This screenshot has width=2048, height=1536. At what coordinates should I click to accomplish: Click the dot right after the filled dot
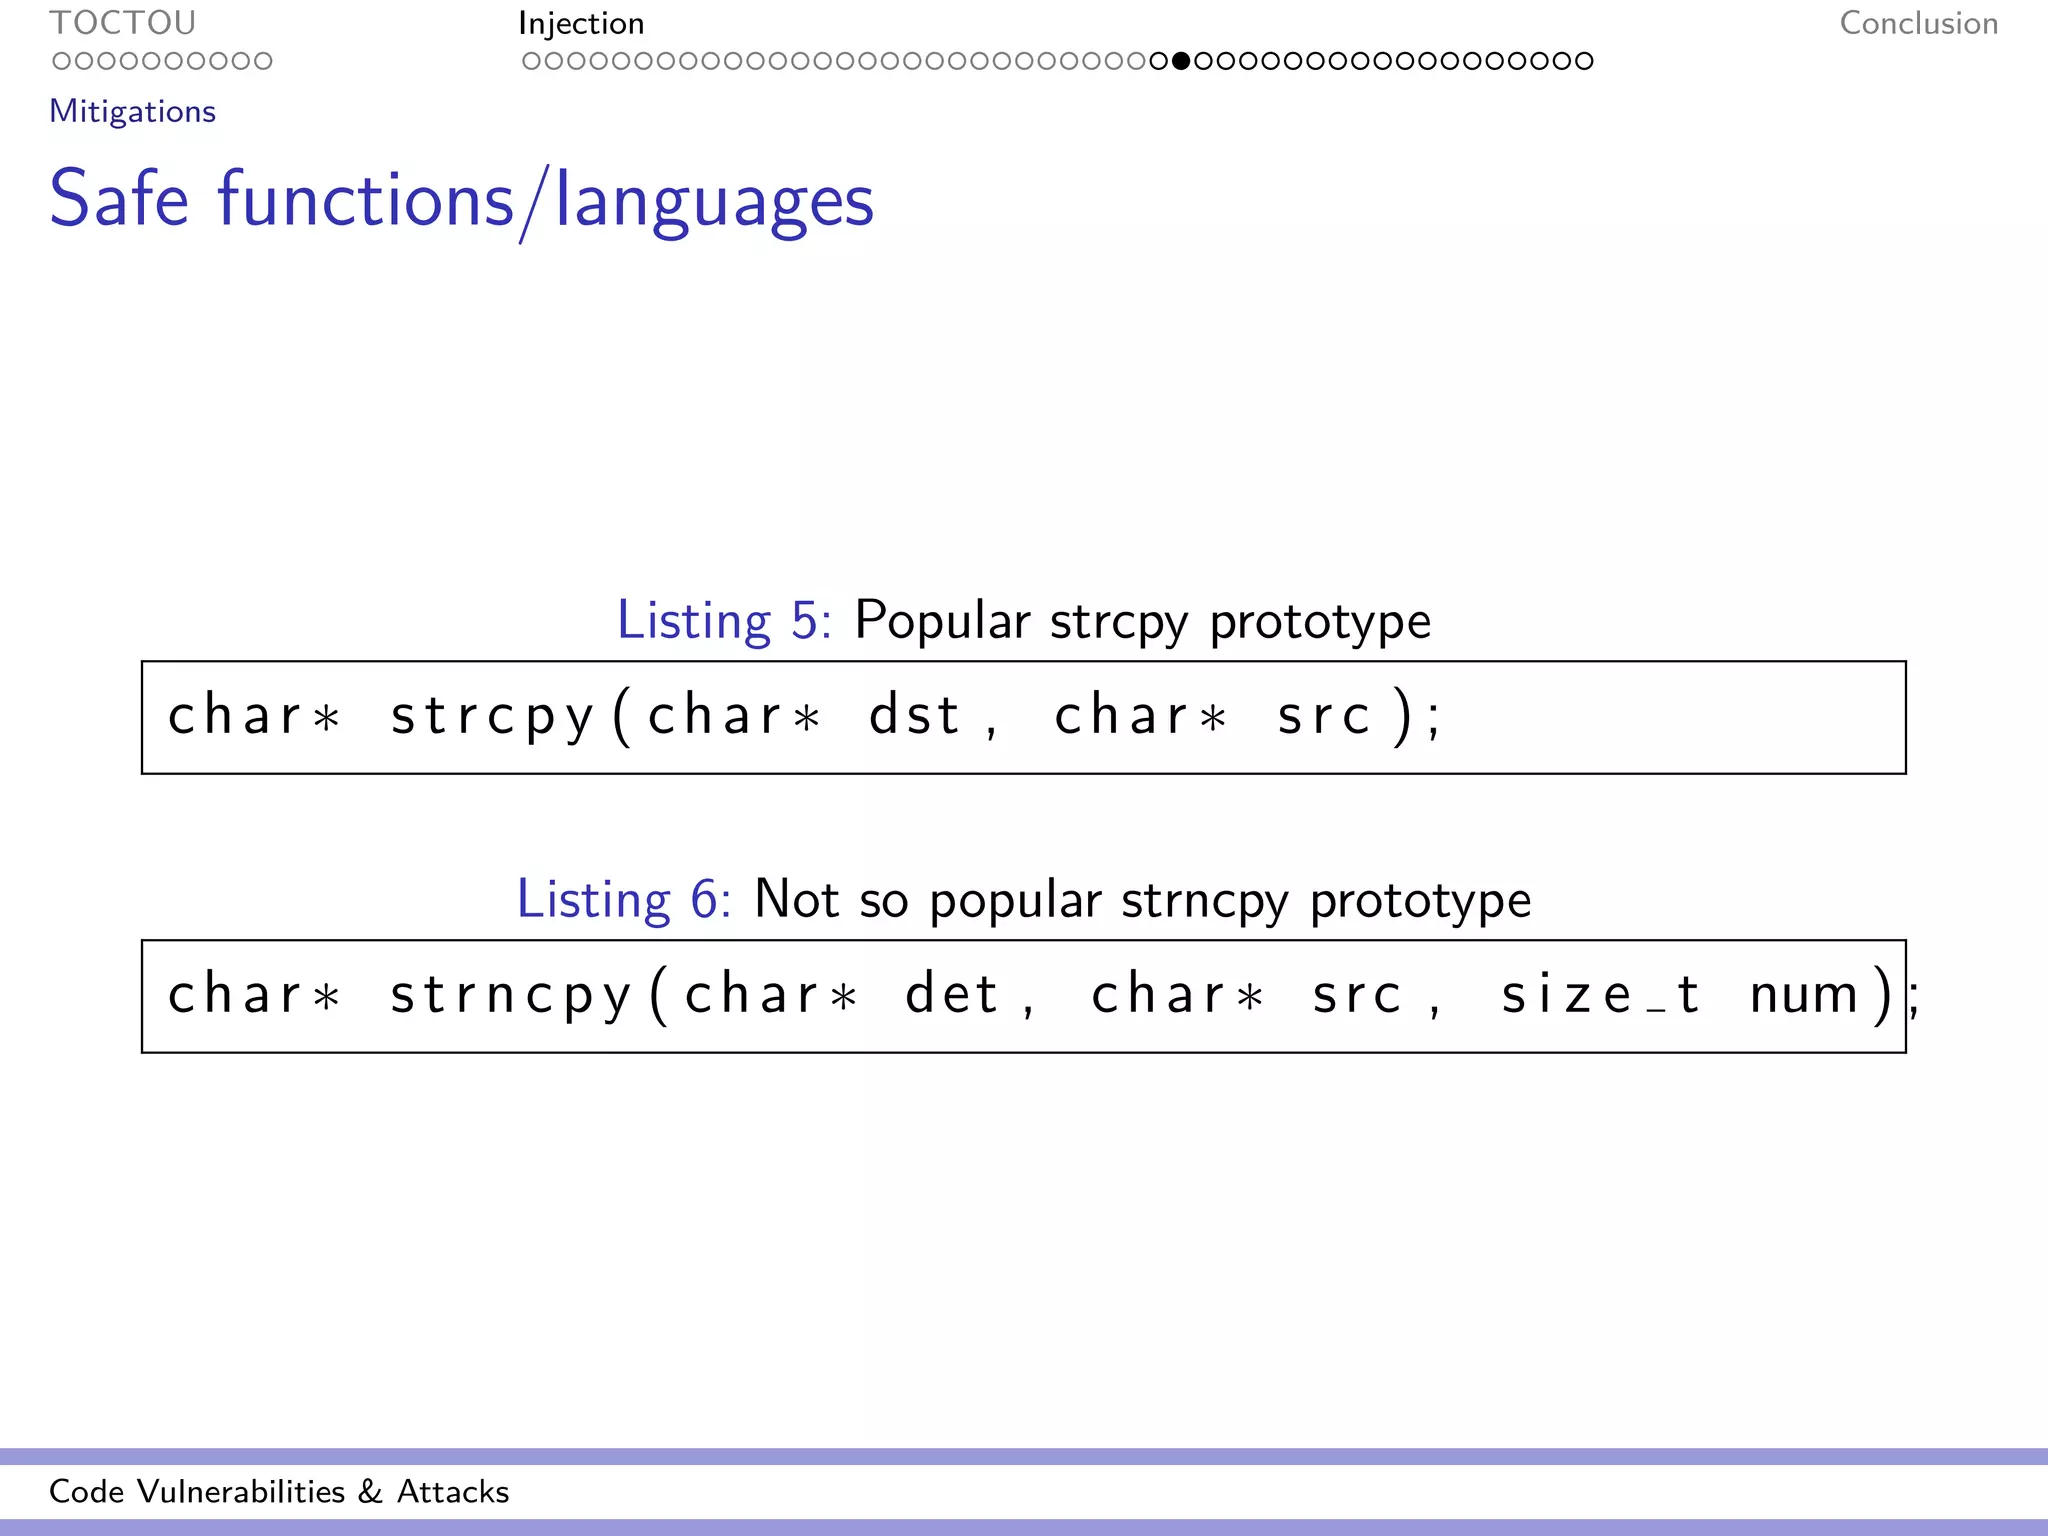[x=1203, y=61]
